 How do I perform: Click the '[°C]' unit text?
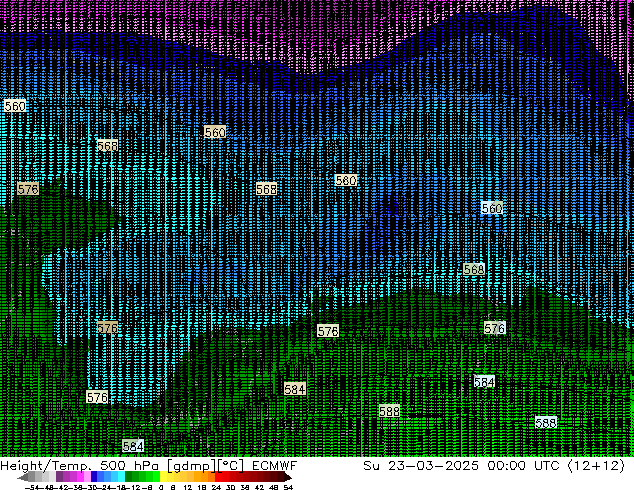tap(231, 466)
